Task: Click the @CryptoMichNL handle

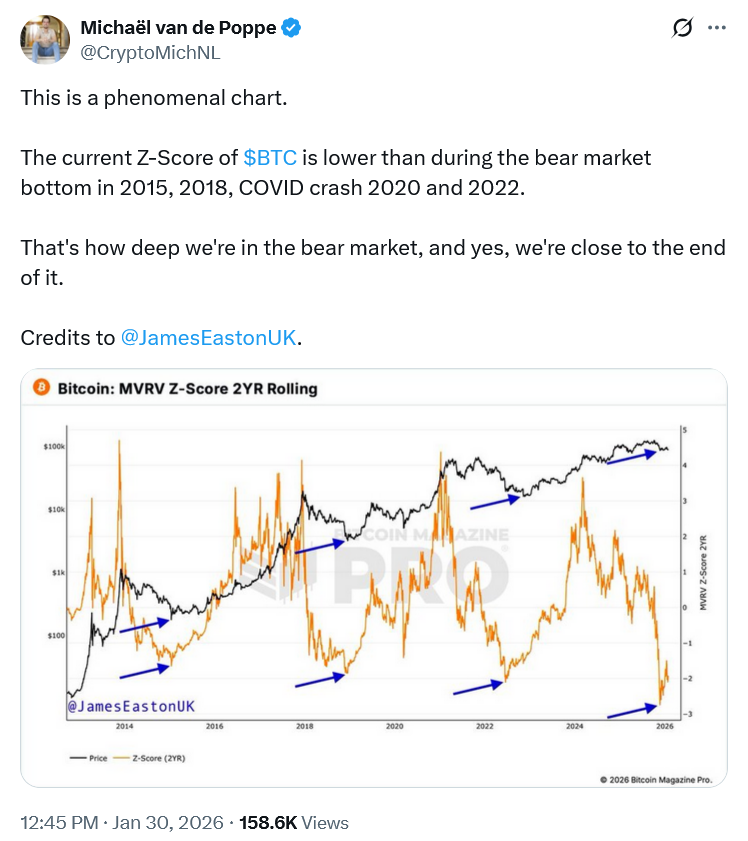Action: 149,53
